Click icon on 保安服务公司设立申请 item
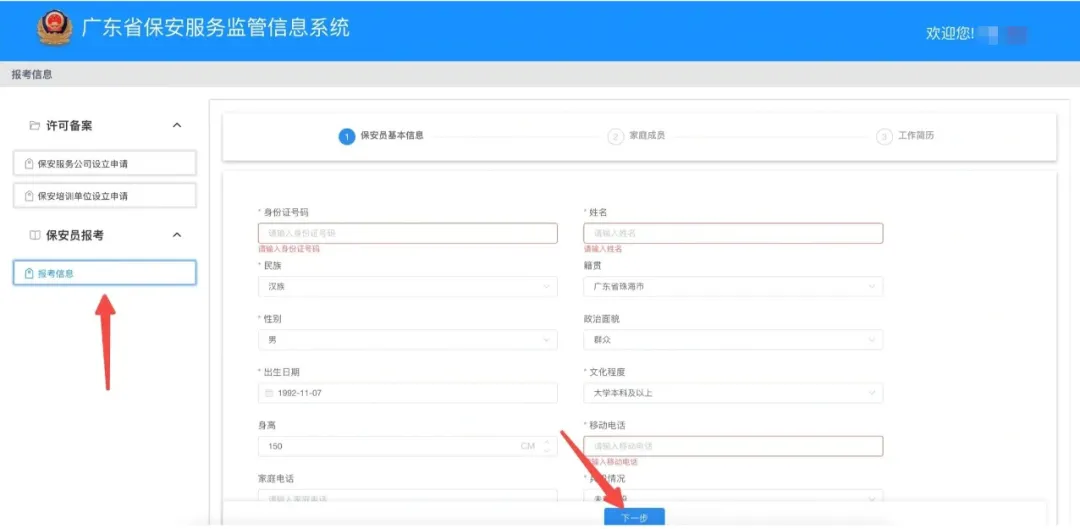1080x529 pixels. tap(28, 164)
